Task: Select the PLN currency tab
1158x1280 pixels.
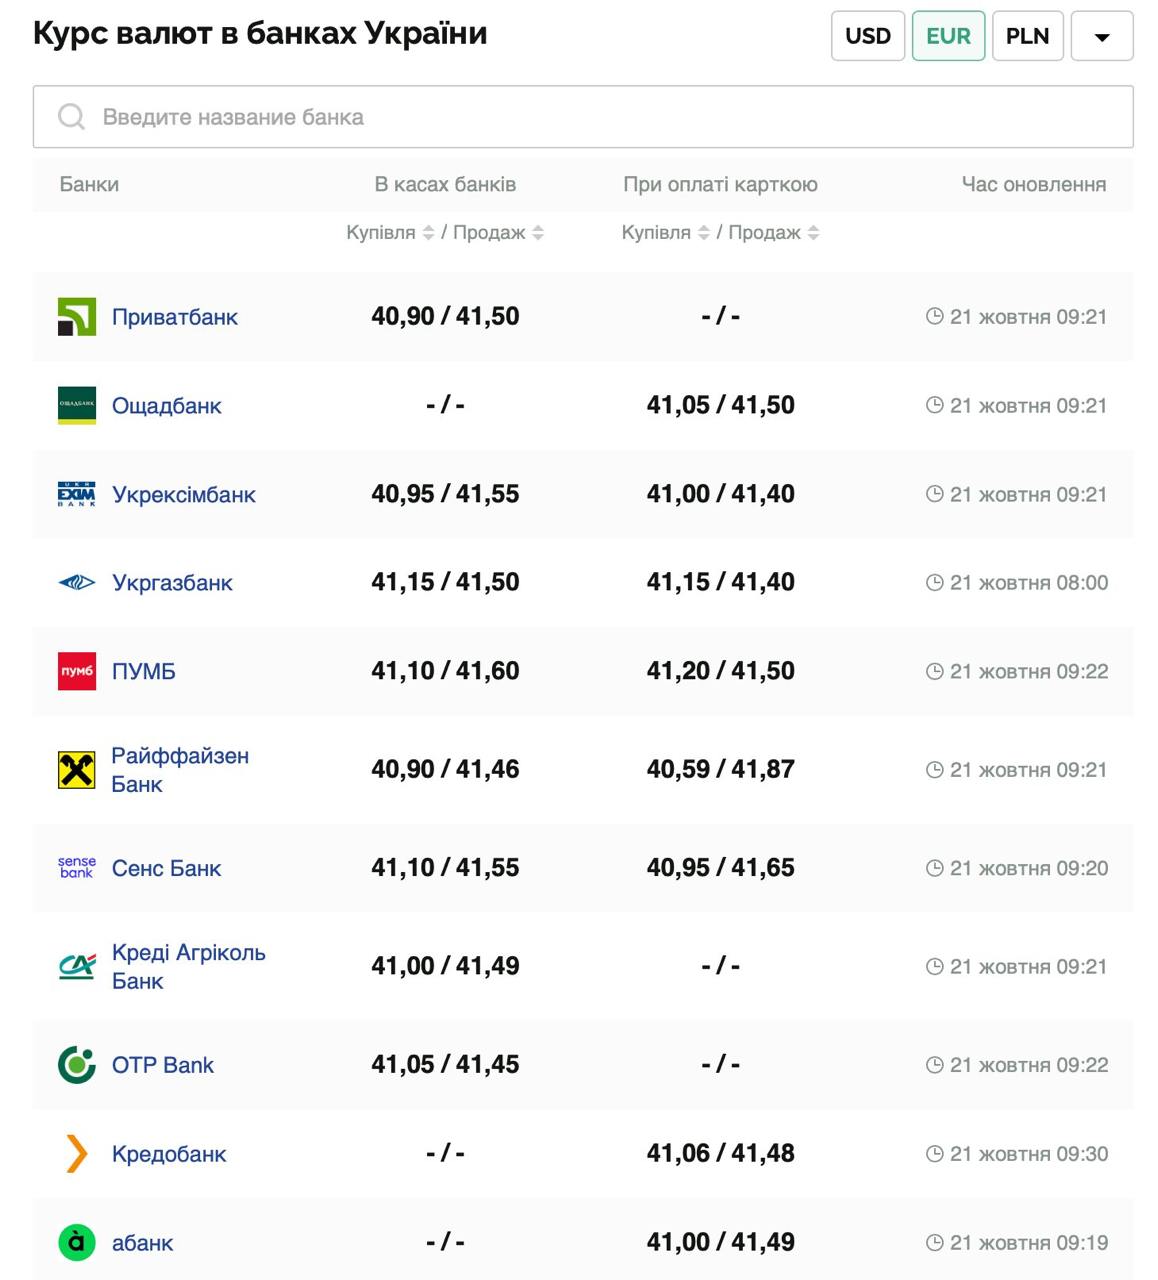Action: [1027, 36]
